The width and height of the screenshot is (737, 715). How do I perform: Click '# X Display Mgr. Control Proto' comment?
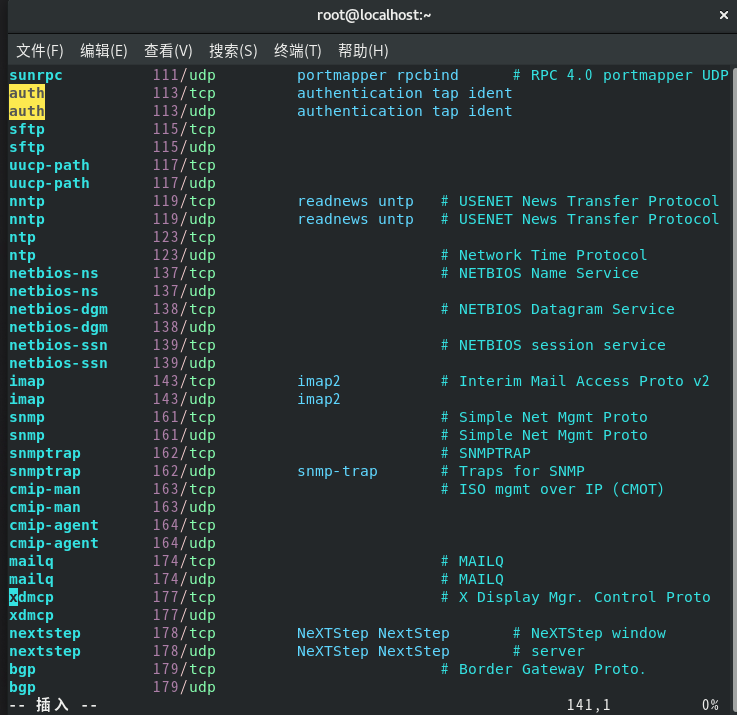(576, 597)
